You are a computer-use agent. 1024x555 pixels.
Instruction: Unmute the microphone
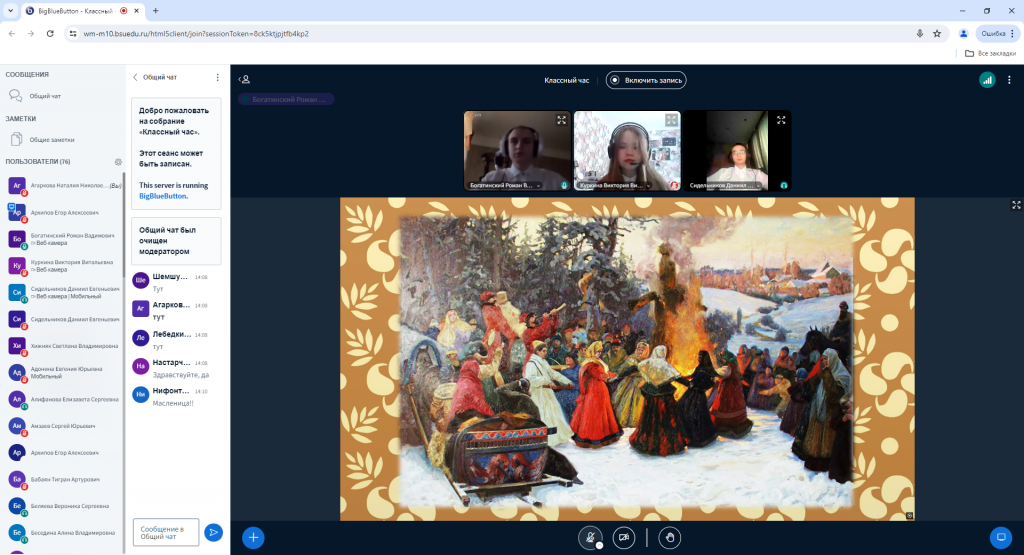click(590, 537)
